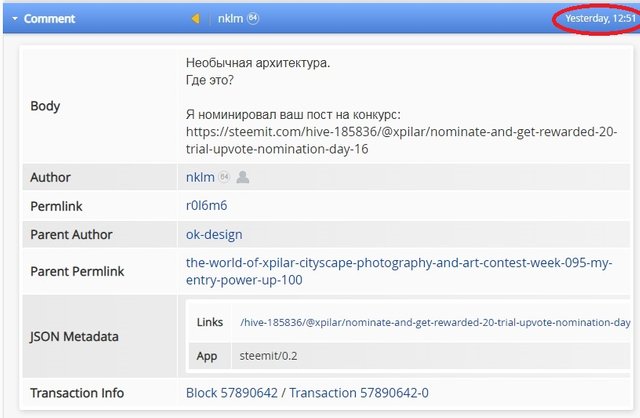Open Transaction 57890642-0 link
This screenshot has height=418, width=640.
click(359, 393)
